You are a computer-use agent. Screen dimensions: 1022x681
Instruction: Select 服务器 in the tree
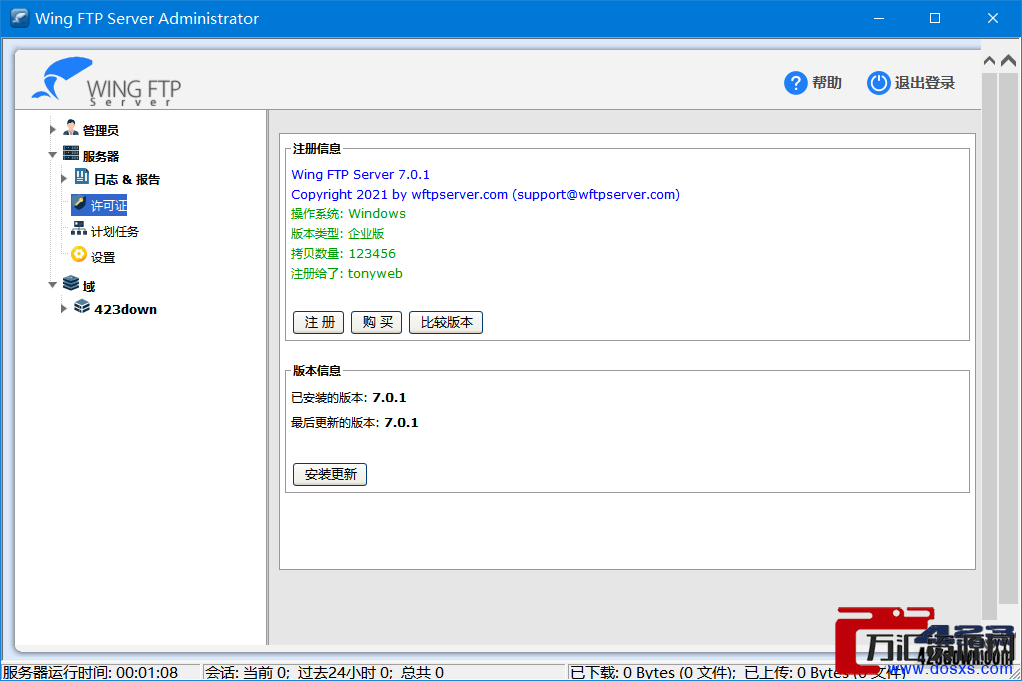[x=100, y=156]
